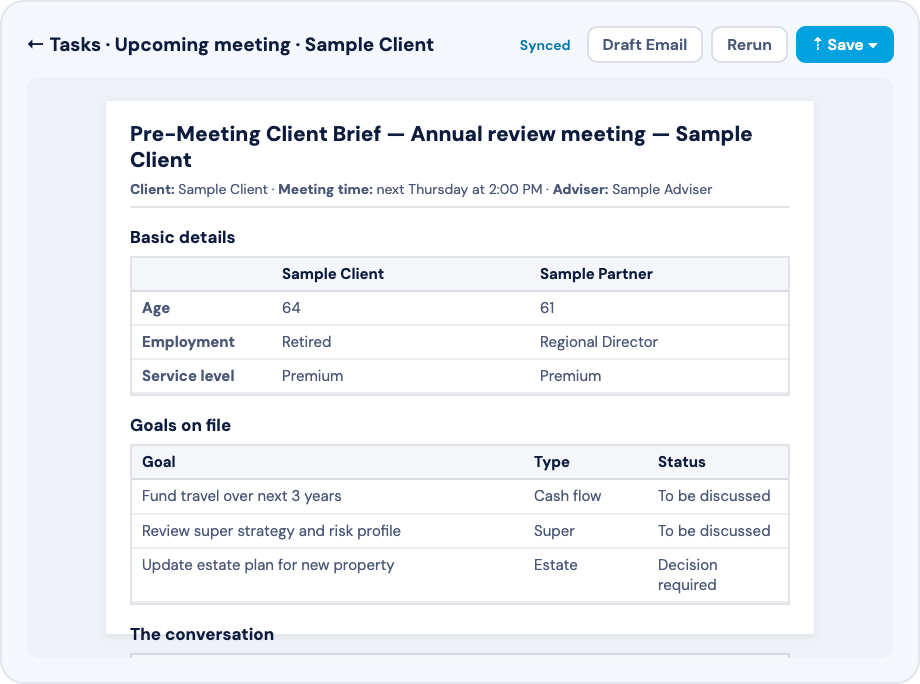Screen dimensions: 920x684
Task: Click the Synced status label
Action: coord(544,45)
